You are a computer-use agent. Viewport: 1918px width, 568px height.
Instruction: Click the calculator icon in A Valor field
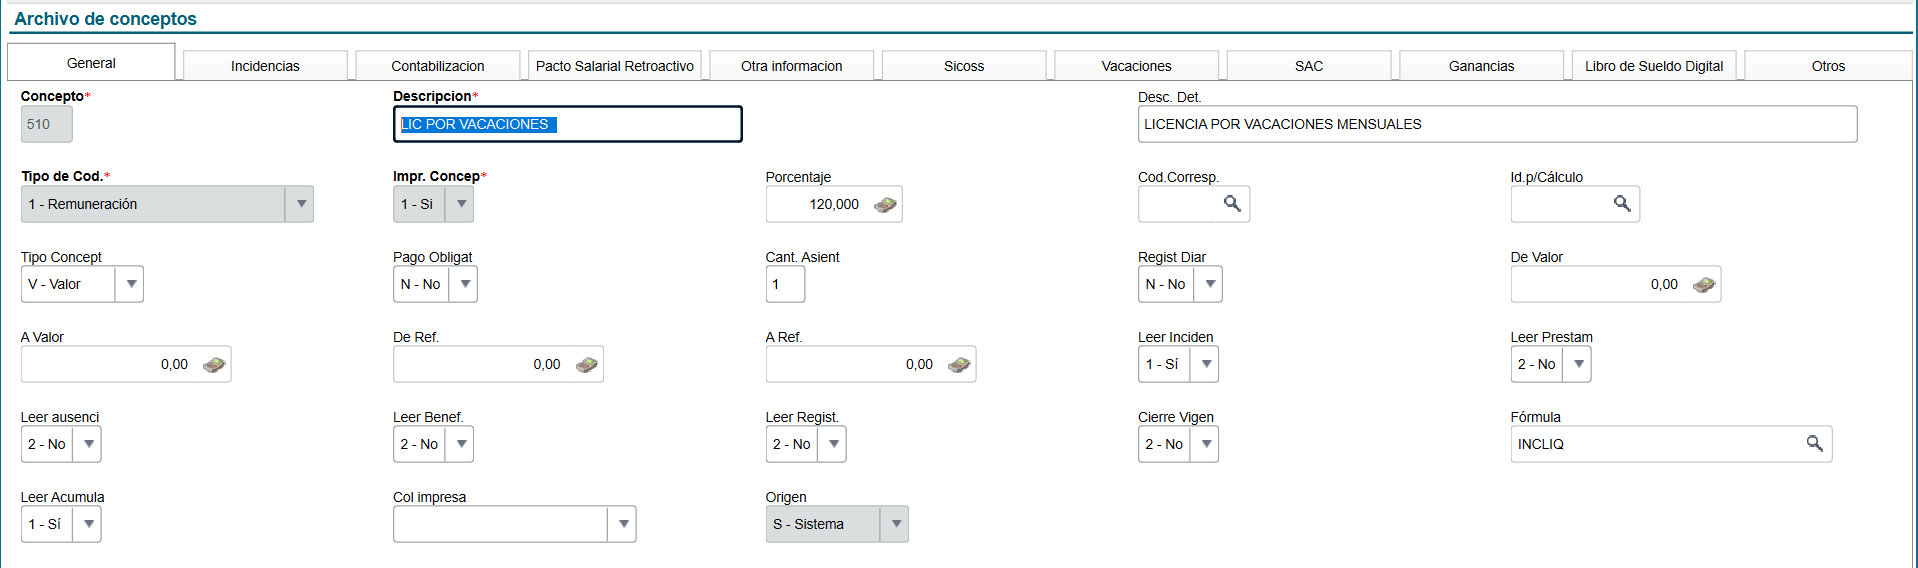214,365
